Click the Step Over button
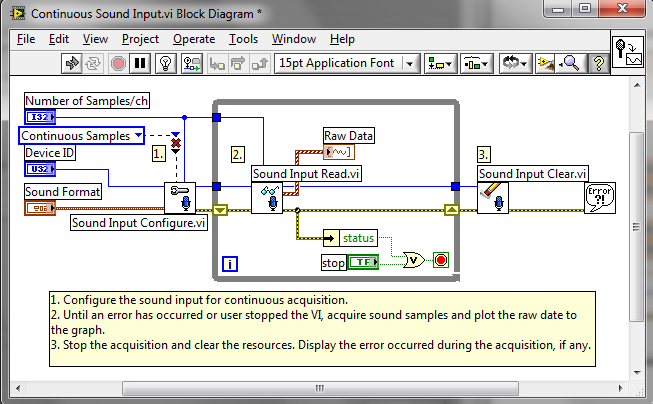 tap(238, 64)
